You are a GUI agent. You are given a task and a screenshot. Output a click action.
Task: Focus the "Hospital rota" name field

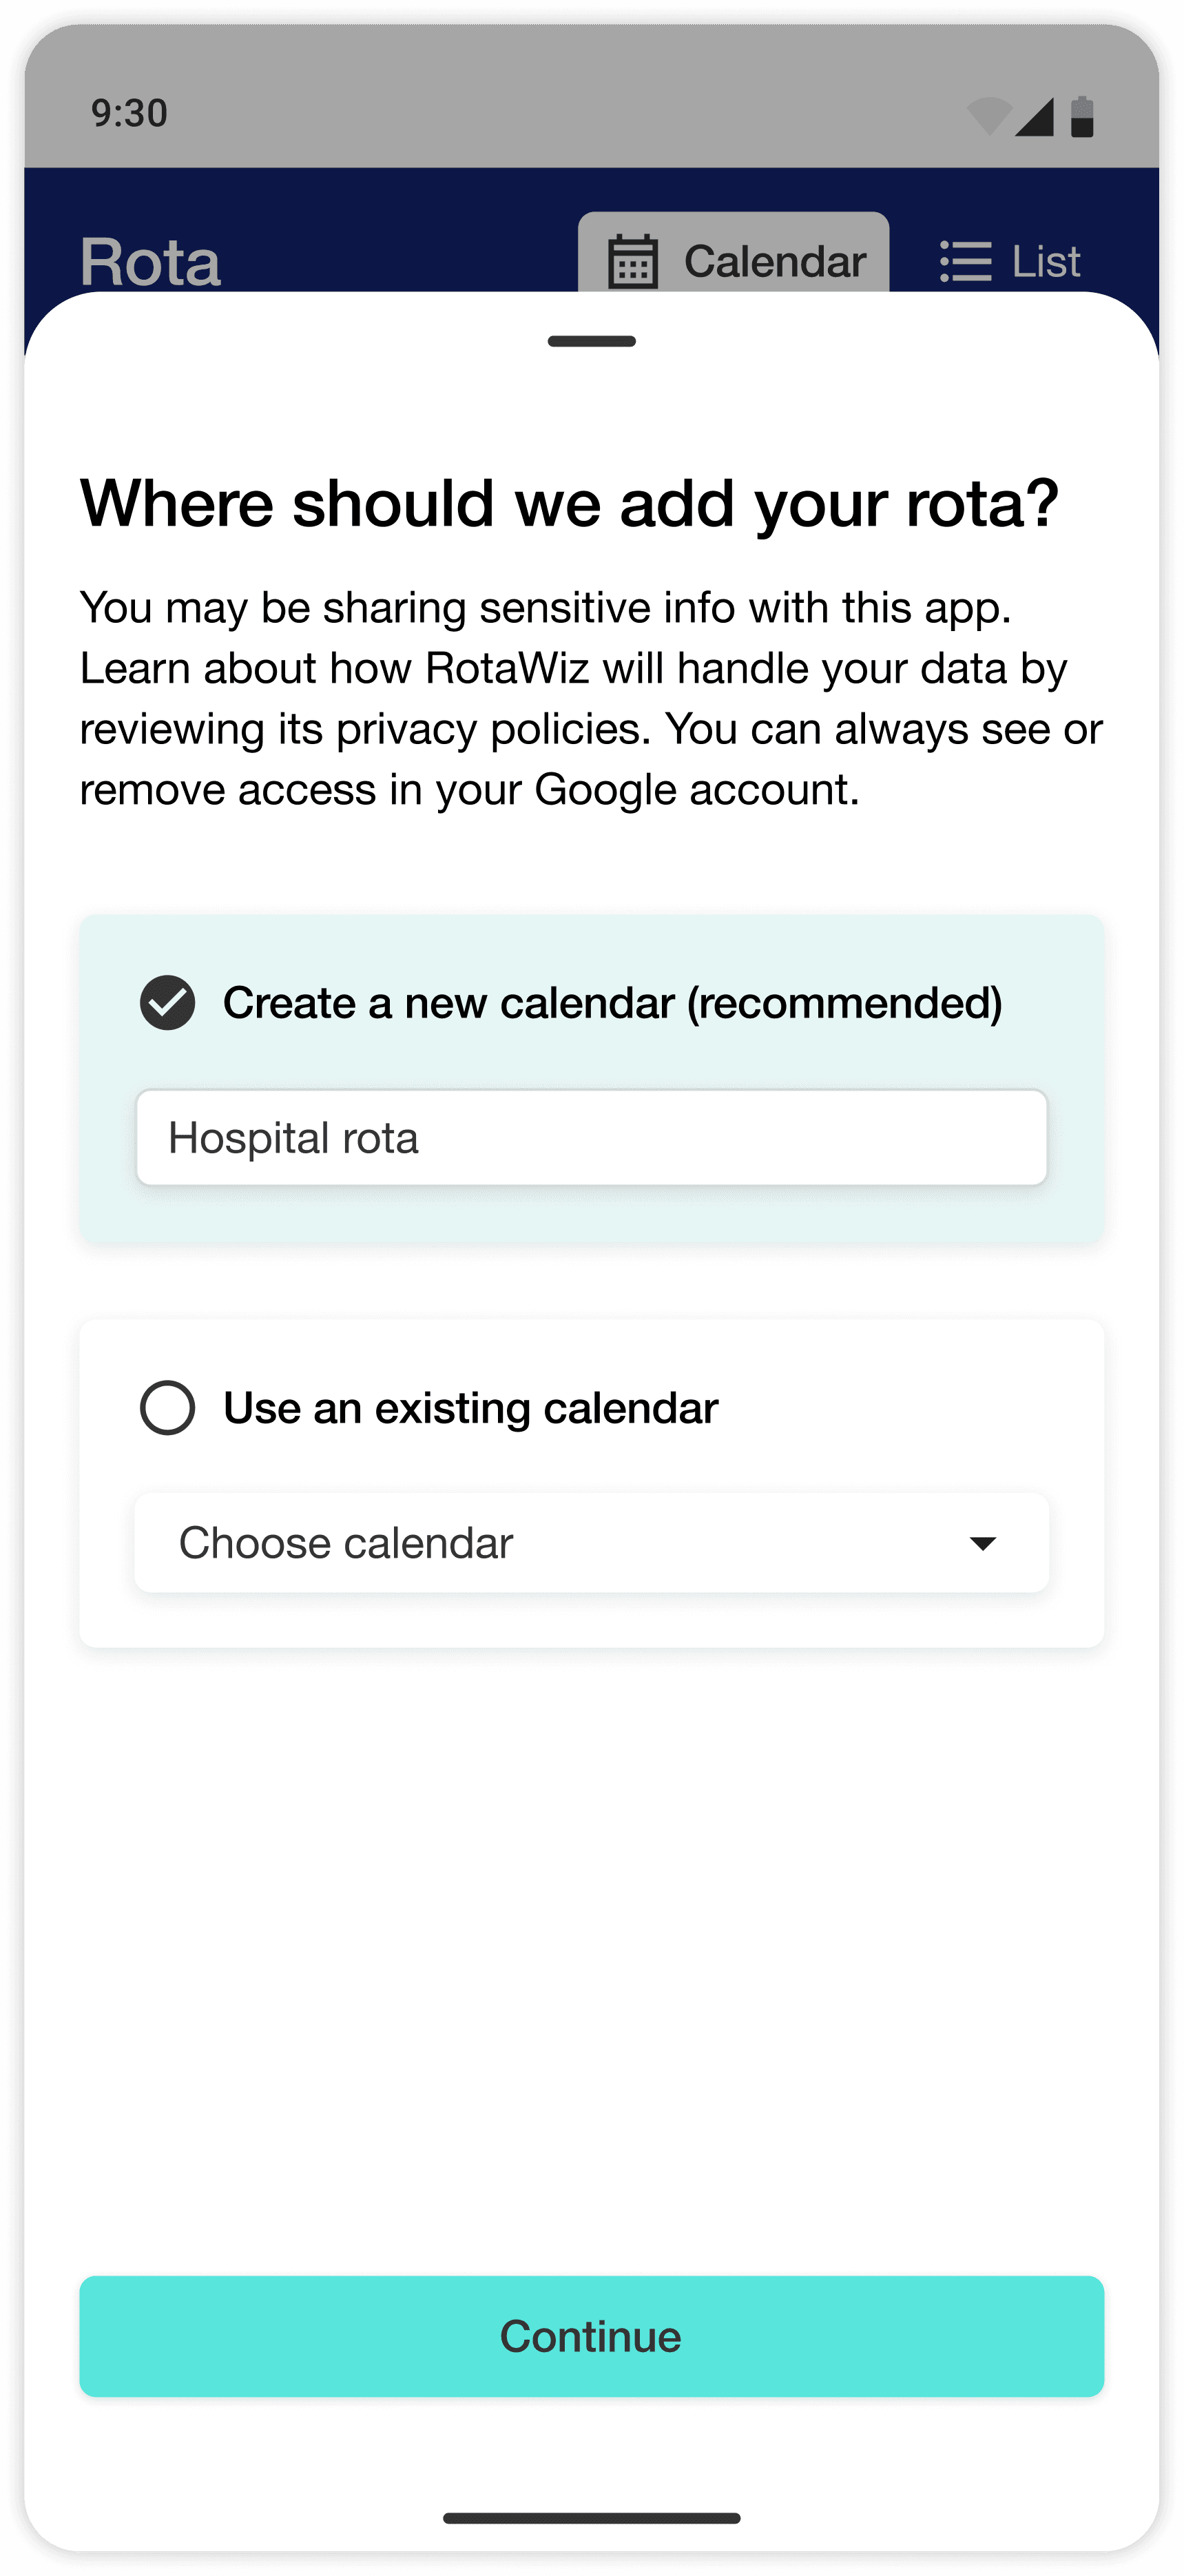point(592,1138)
